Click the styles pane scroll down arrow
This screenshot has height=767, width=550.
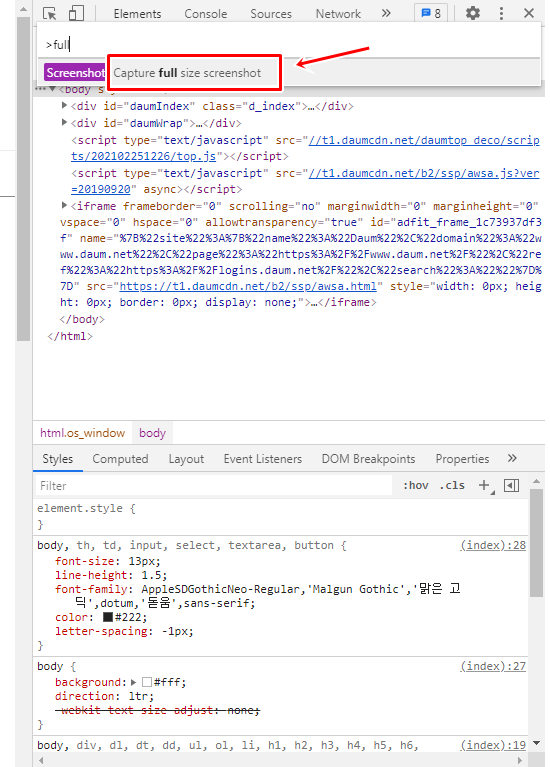pos(537,744)
